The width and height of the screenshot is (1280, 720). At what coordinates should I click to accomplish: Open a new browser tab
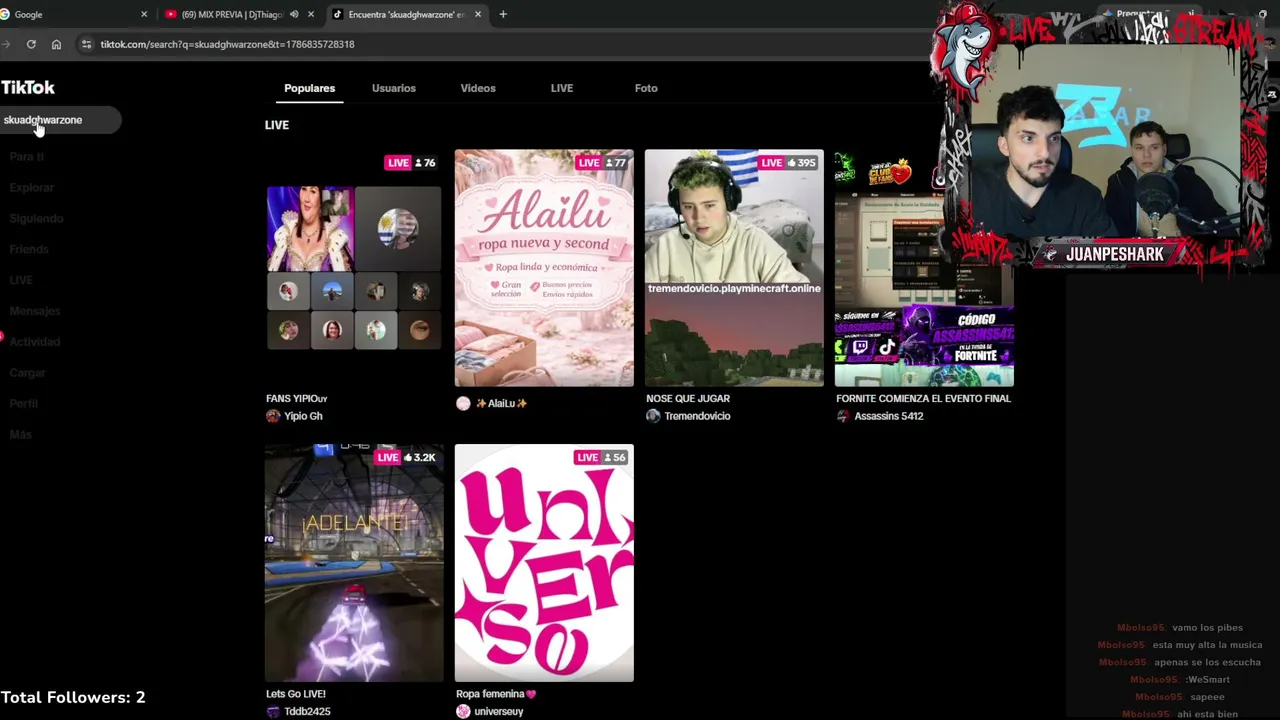click(503, 14)
